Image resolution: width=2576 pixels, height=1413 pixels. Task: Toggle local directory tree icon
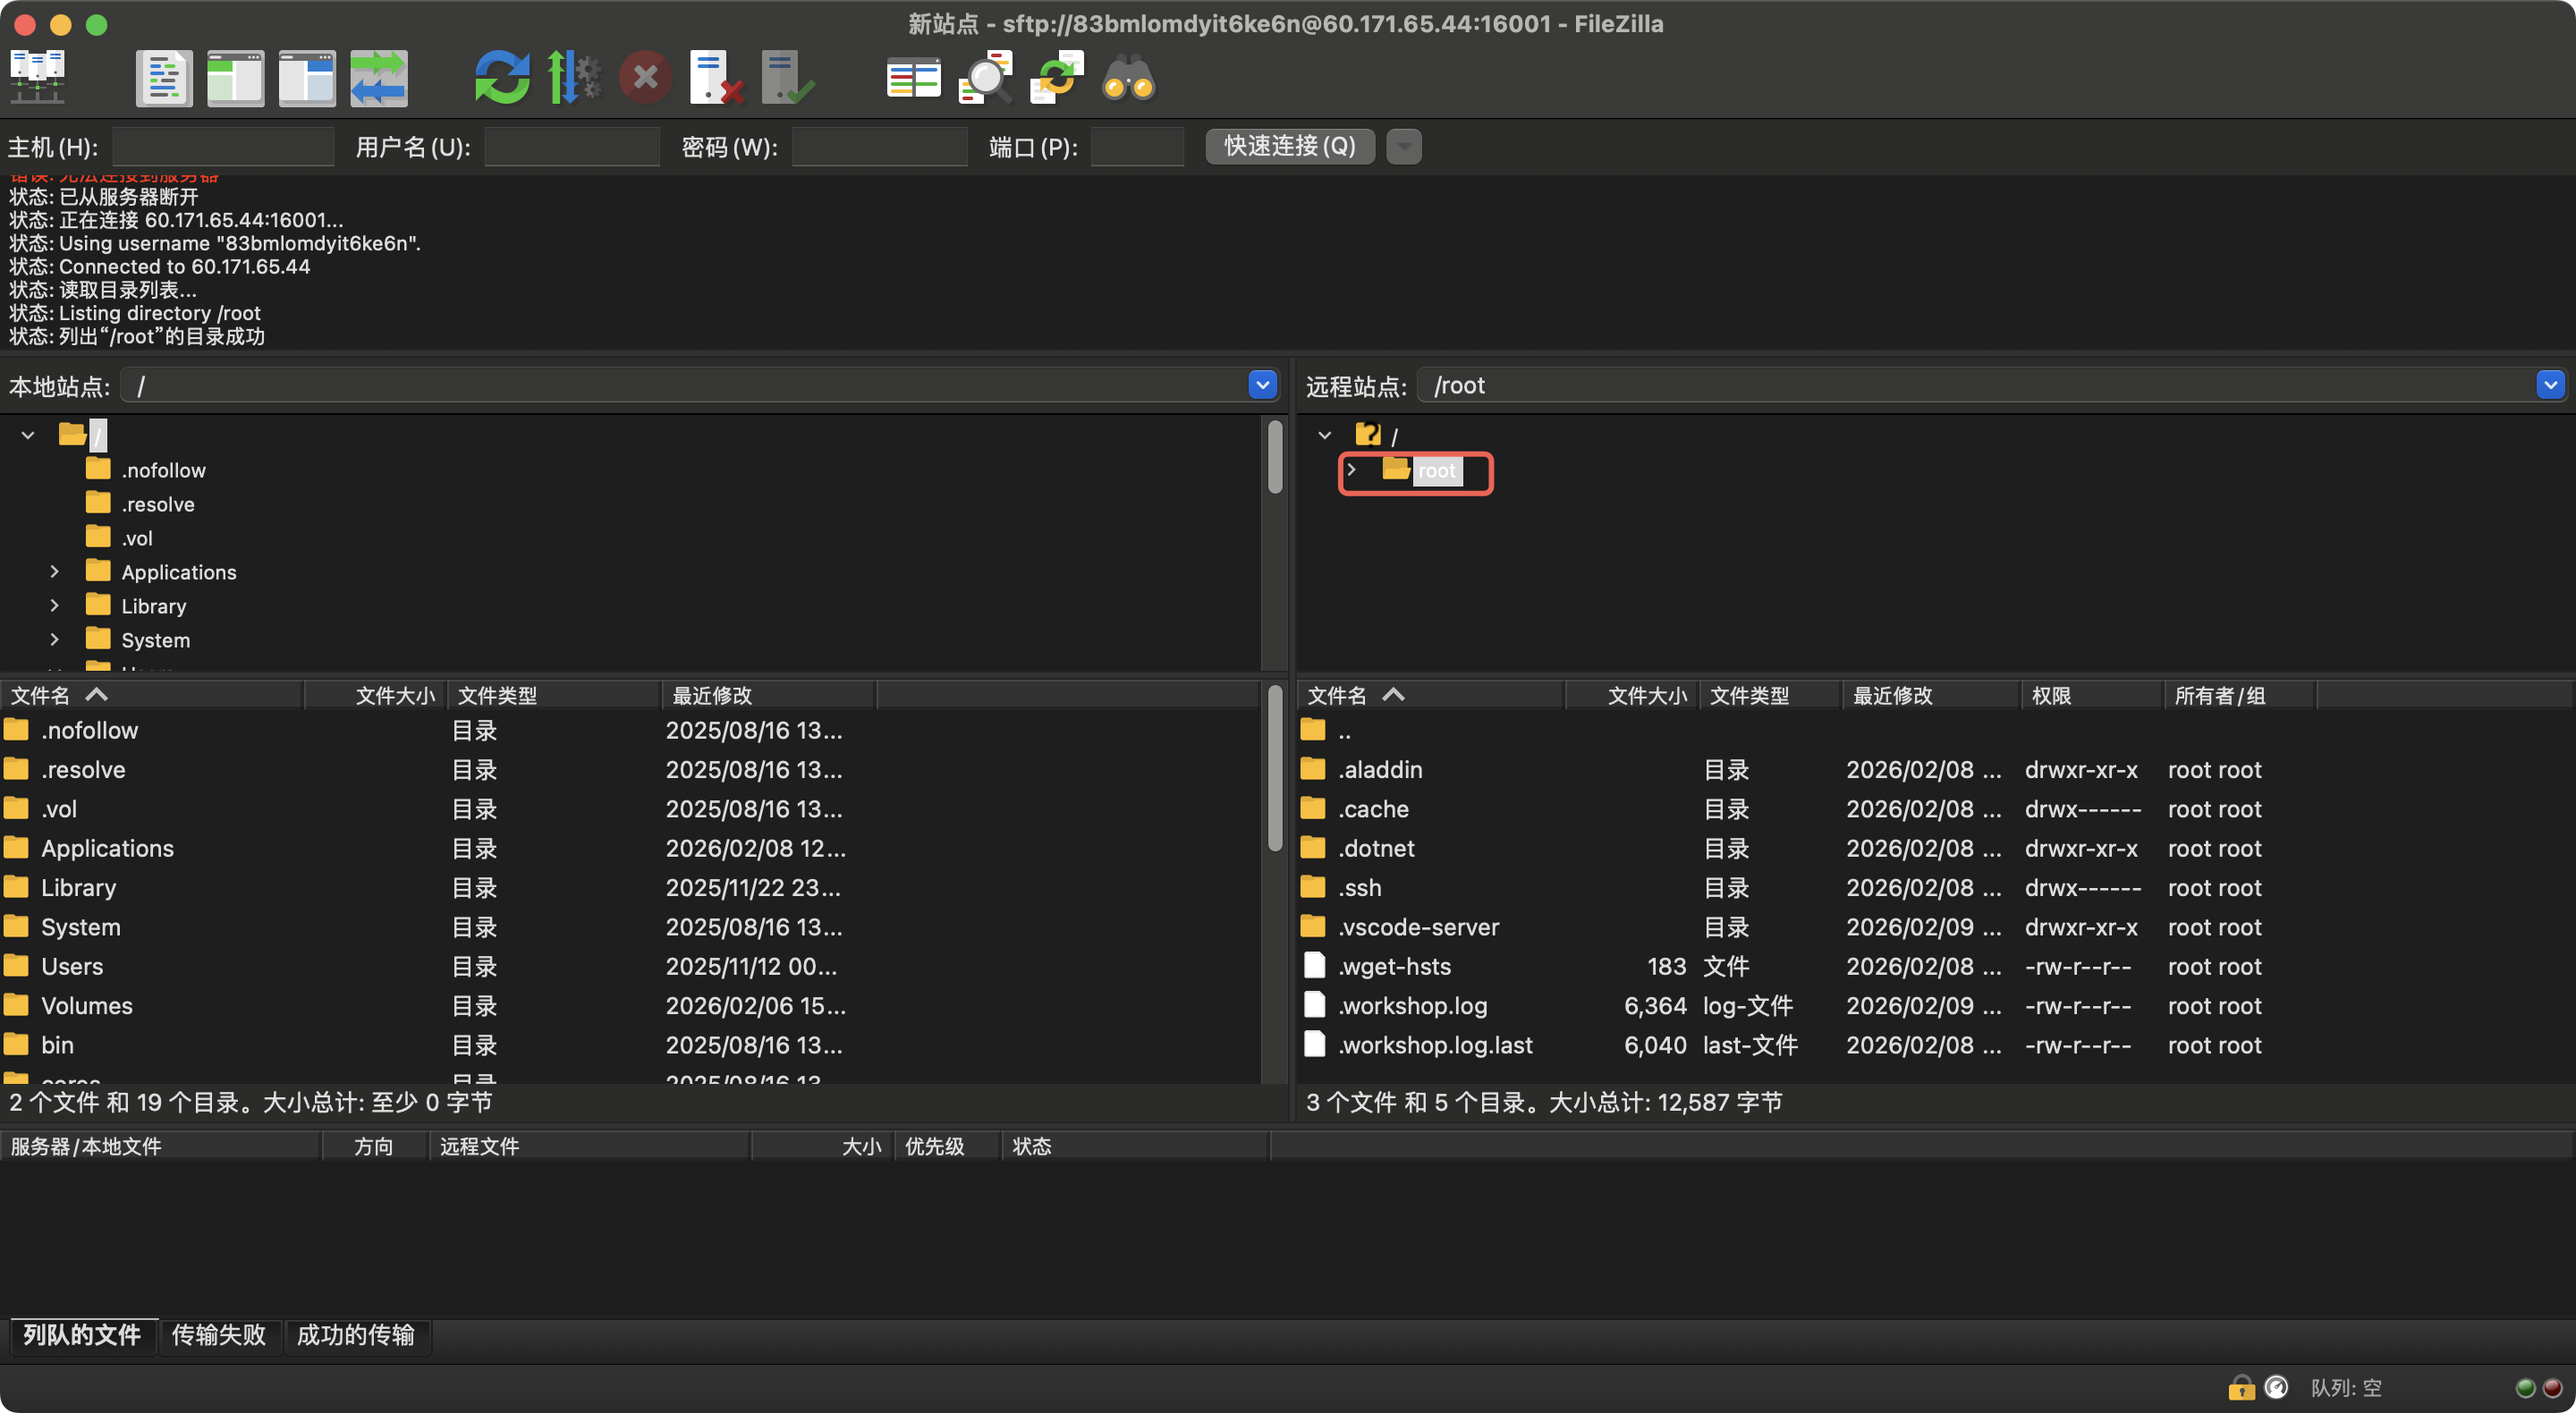pyautogui.click(x=235, y=77)
